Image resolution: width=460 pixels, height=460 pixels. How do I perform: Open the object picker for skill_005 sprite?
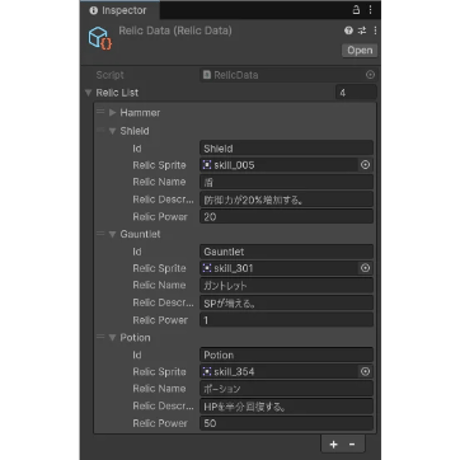365,165
